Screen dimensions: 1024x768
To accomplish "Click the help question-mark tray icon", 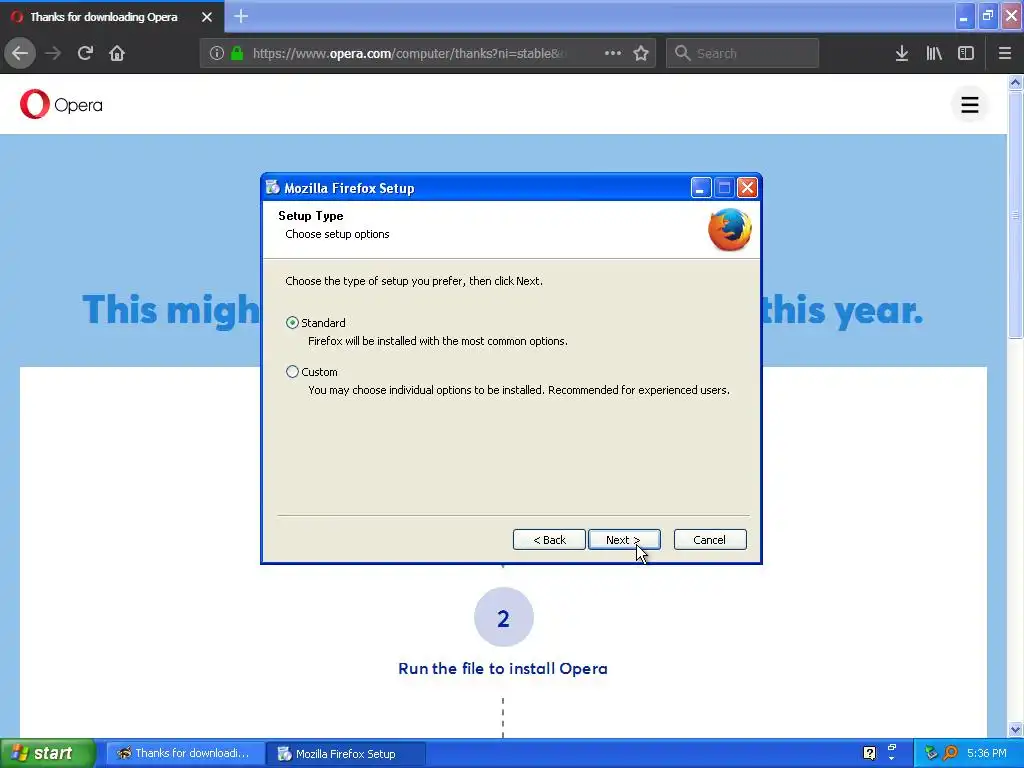I will coord(869,753).
